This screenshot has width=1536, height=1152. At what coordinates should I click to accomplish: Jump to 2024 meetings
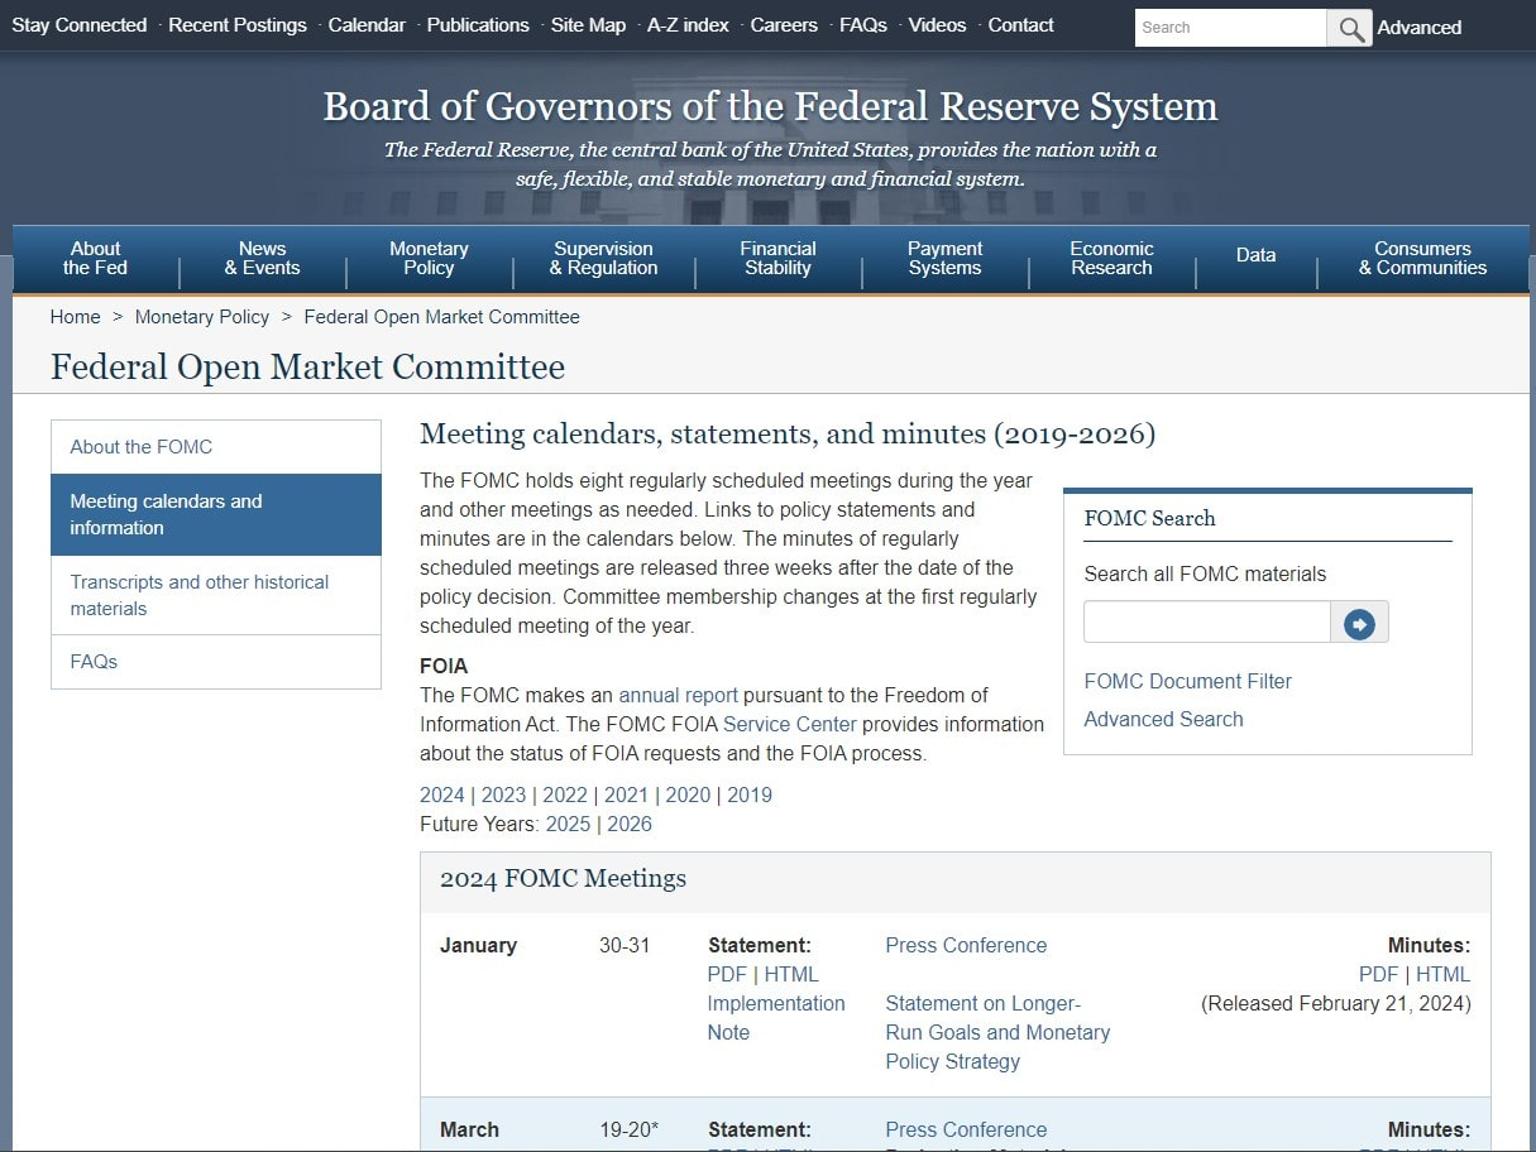[x=442, y=795]
